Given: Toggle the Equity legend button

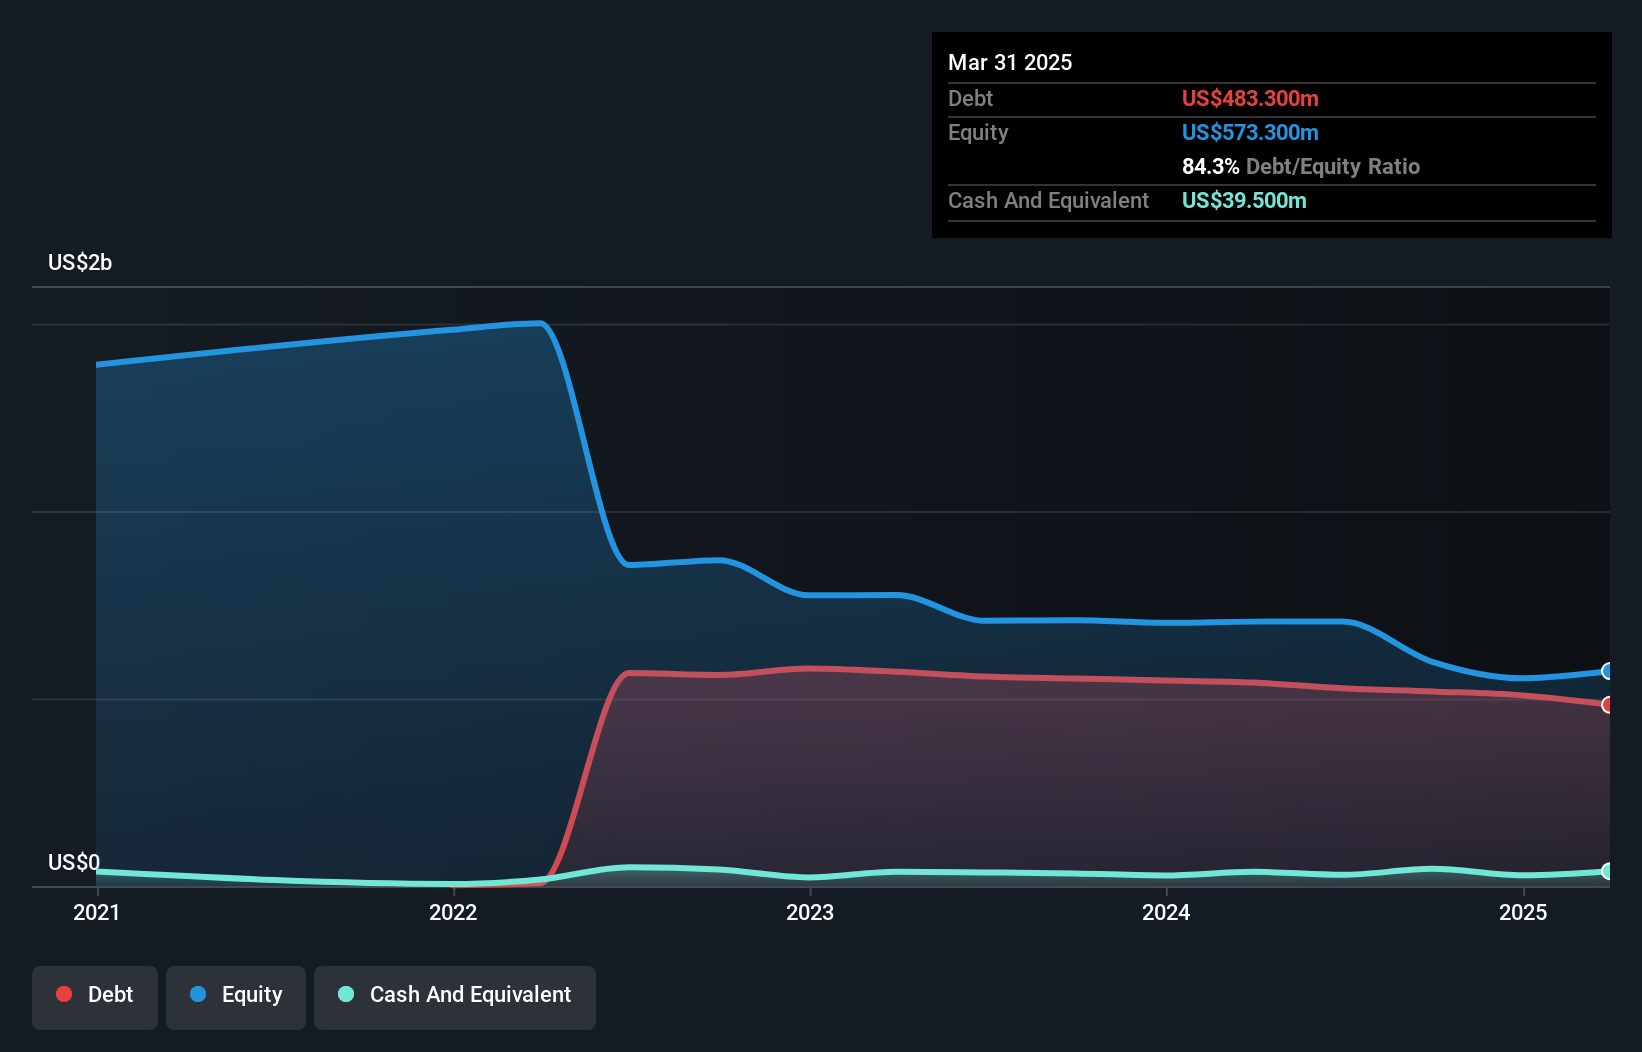Looking at the screenshot, I should click(236, 997).
